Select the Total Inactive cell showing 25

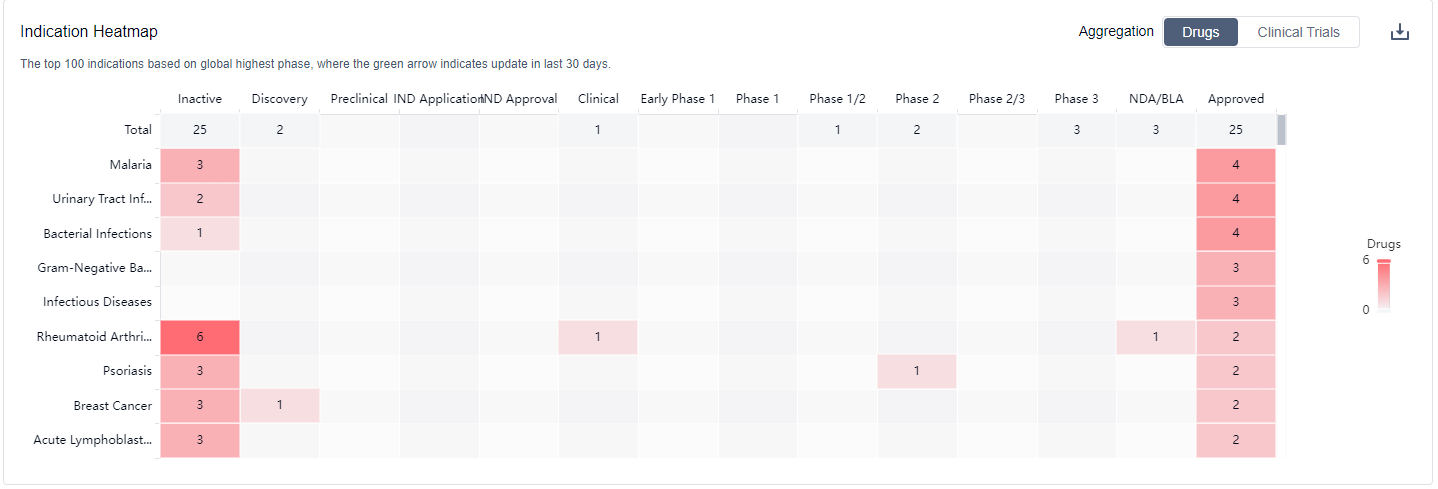pos(200,130)
